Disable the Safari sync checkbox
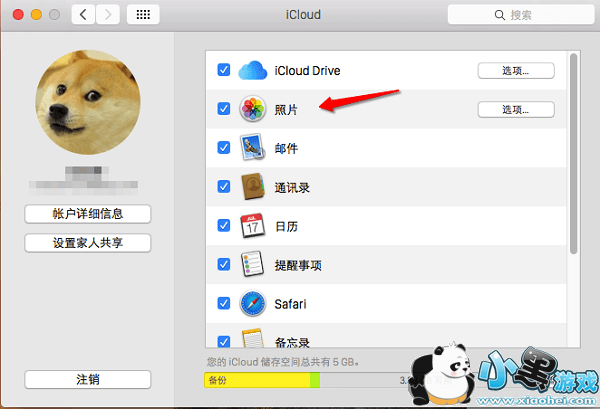The image size is (600, 409). [224, 303]
